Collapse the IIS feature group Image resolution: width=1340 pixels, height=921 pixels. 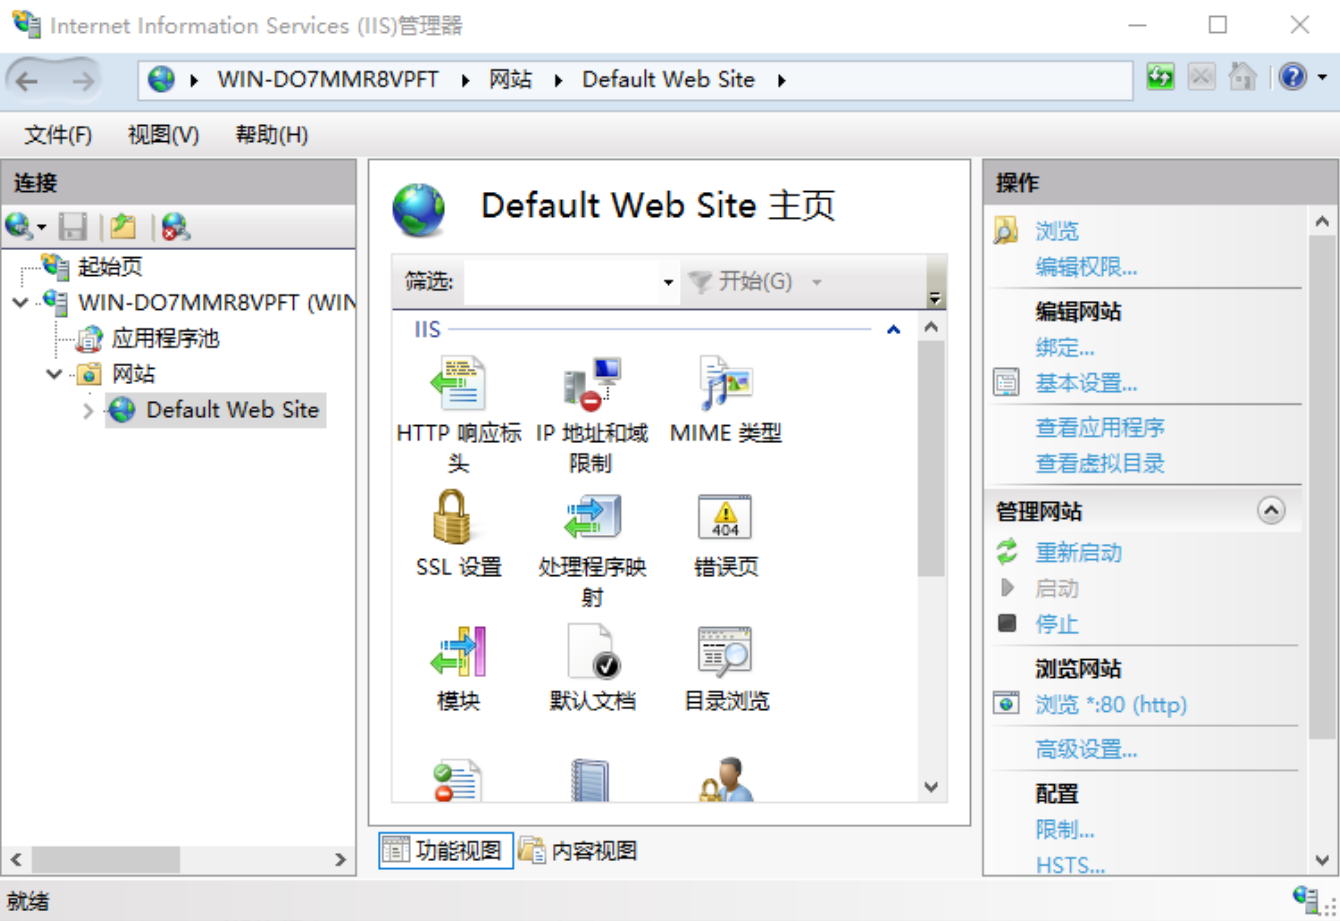[x=893, y=329]
